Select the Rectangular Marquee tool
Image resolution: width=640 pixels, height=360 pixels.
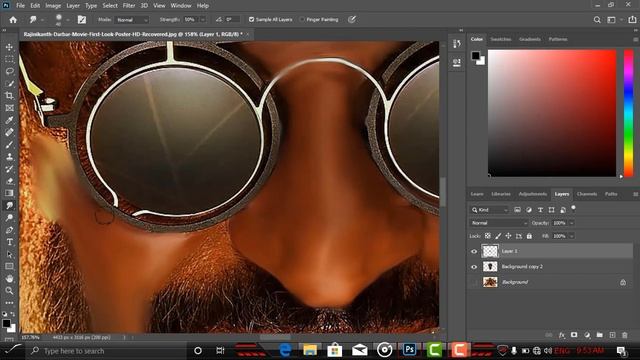click(x=9, y=59)
